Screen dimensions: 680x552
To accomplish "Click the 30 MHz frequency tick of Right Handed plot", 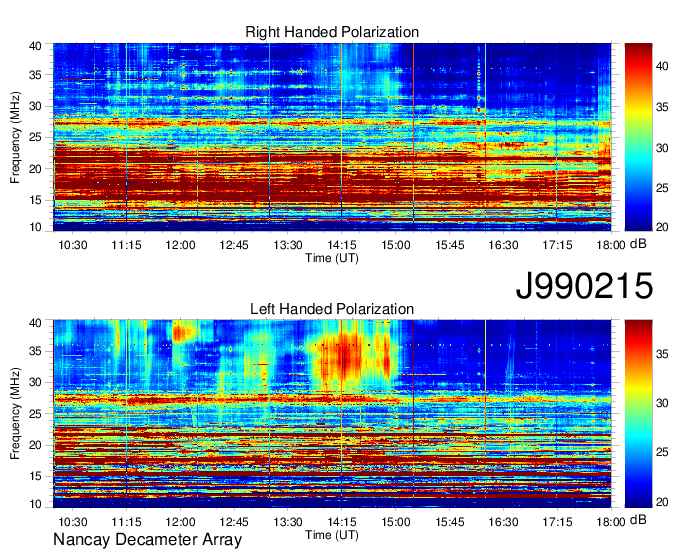I will (35, 106).
